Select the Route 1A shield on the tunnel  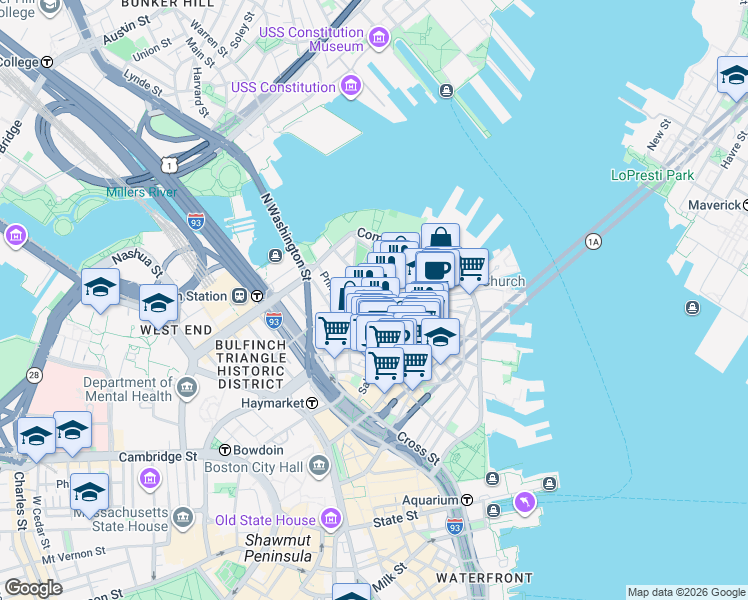[x=593, y=242]
